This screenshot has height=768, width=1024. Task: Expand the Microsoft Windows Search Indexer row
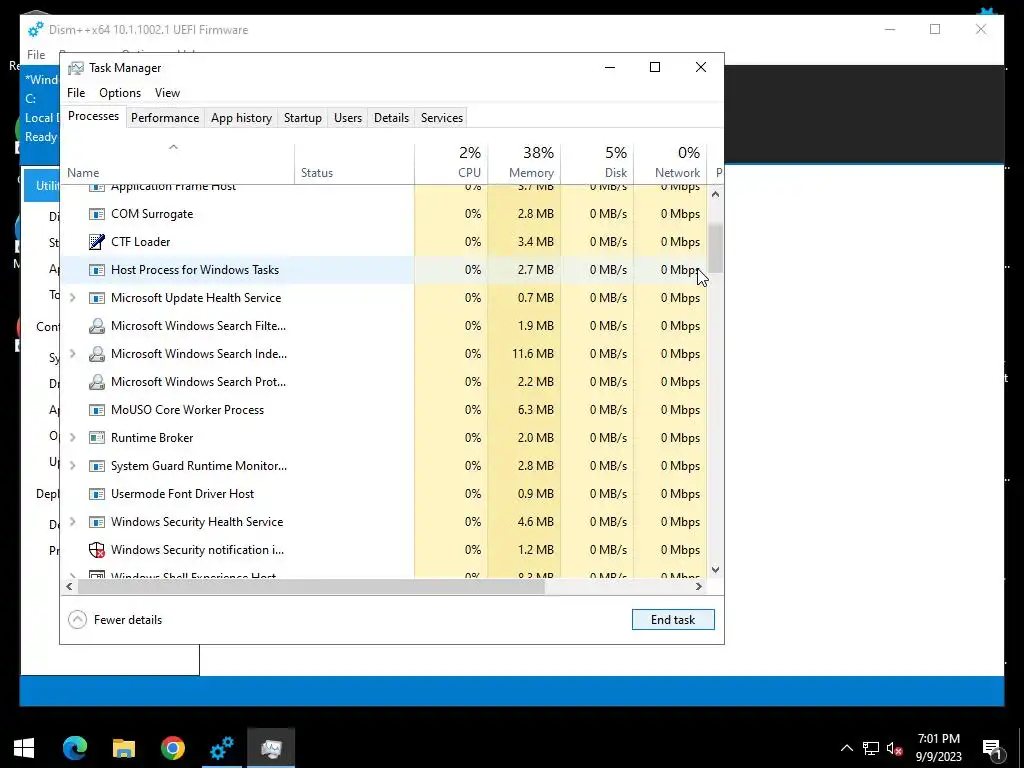72,354
